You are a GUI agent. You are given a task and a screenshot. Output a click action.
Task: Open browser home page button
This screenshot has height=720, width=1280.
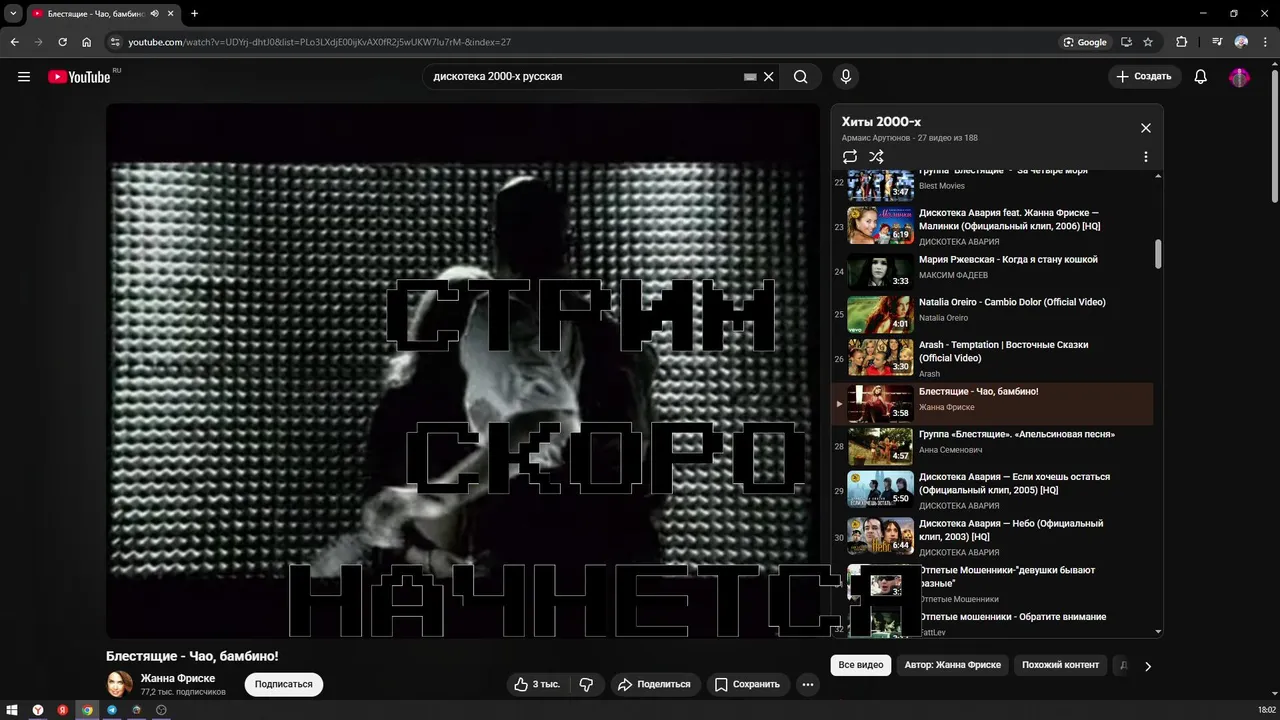(x=86, y=42)
